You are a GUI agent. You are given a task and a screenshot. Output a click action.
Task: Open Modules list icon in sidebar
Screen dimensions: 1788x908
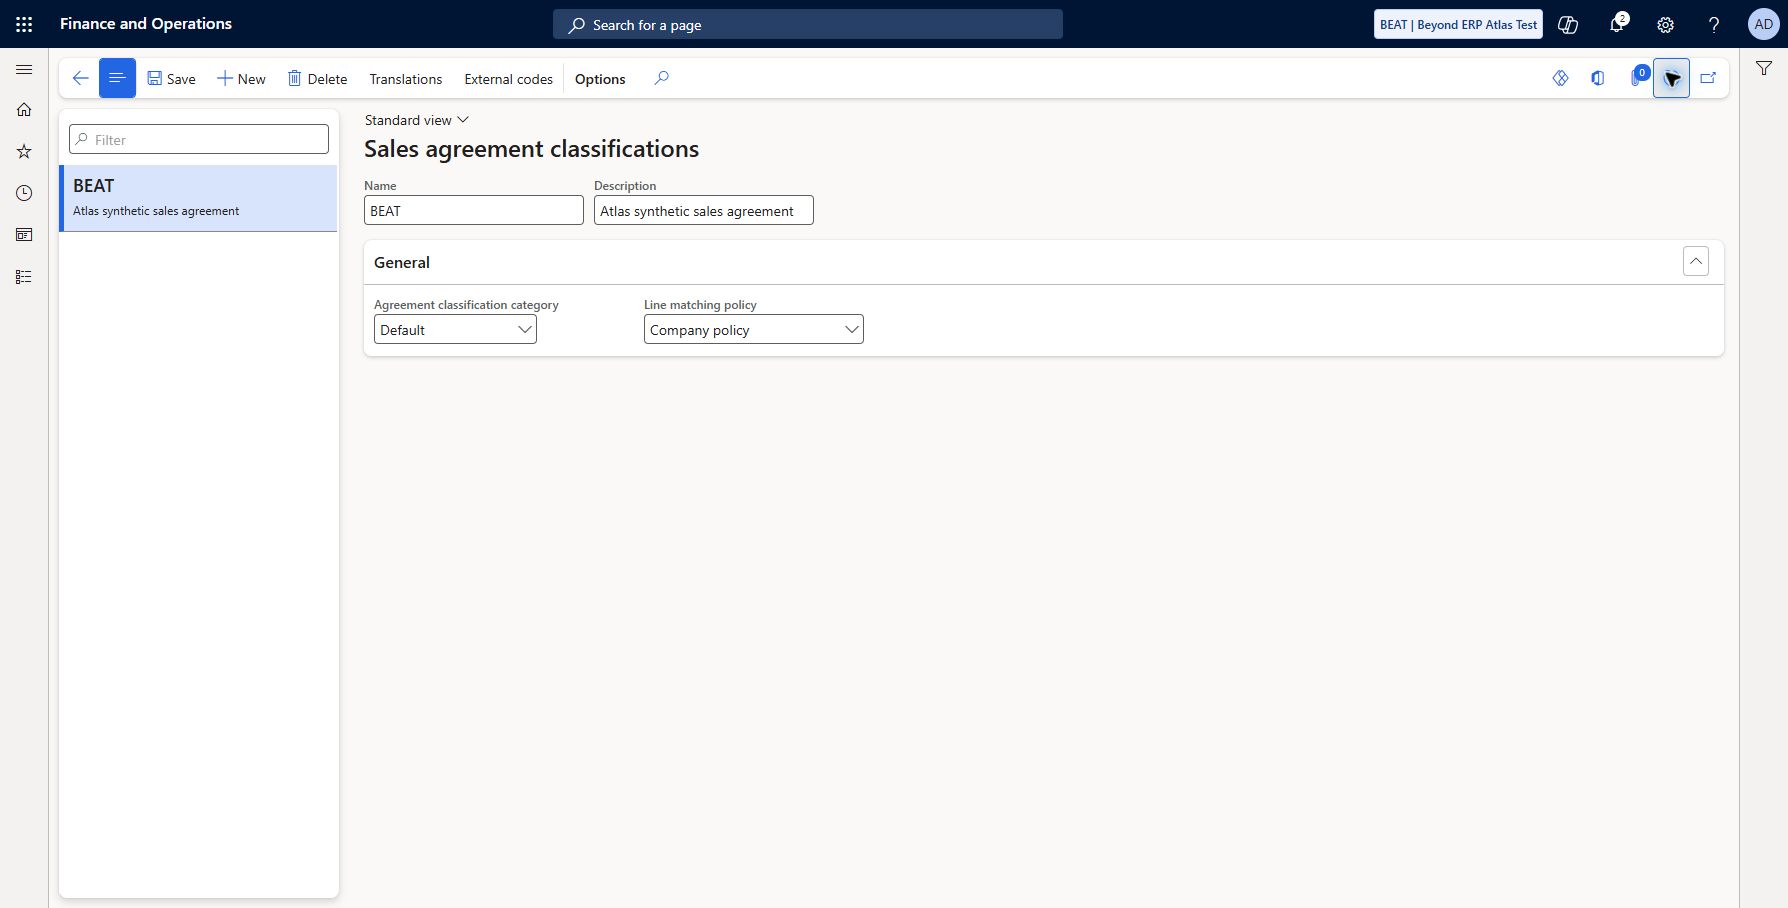[24, 277]
